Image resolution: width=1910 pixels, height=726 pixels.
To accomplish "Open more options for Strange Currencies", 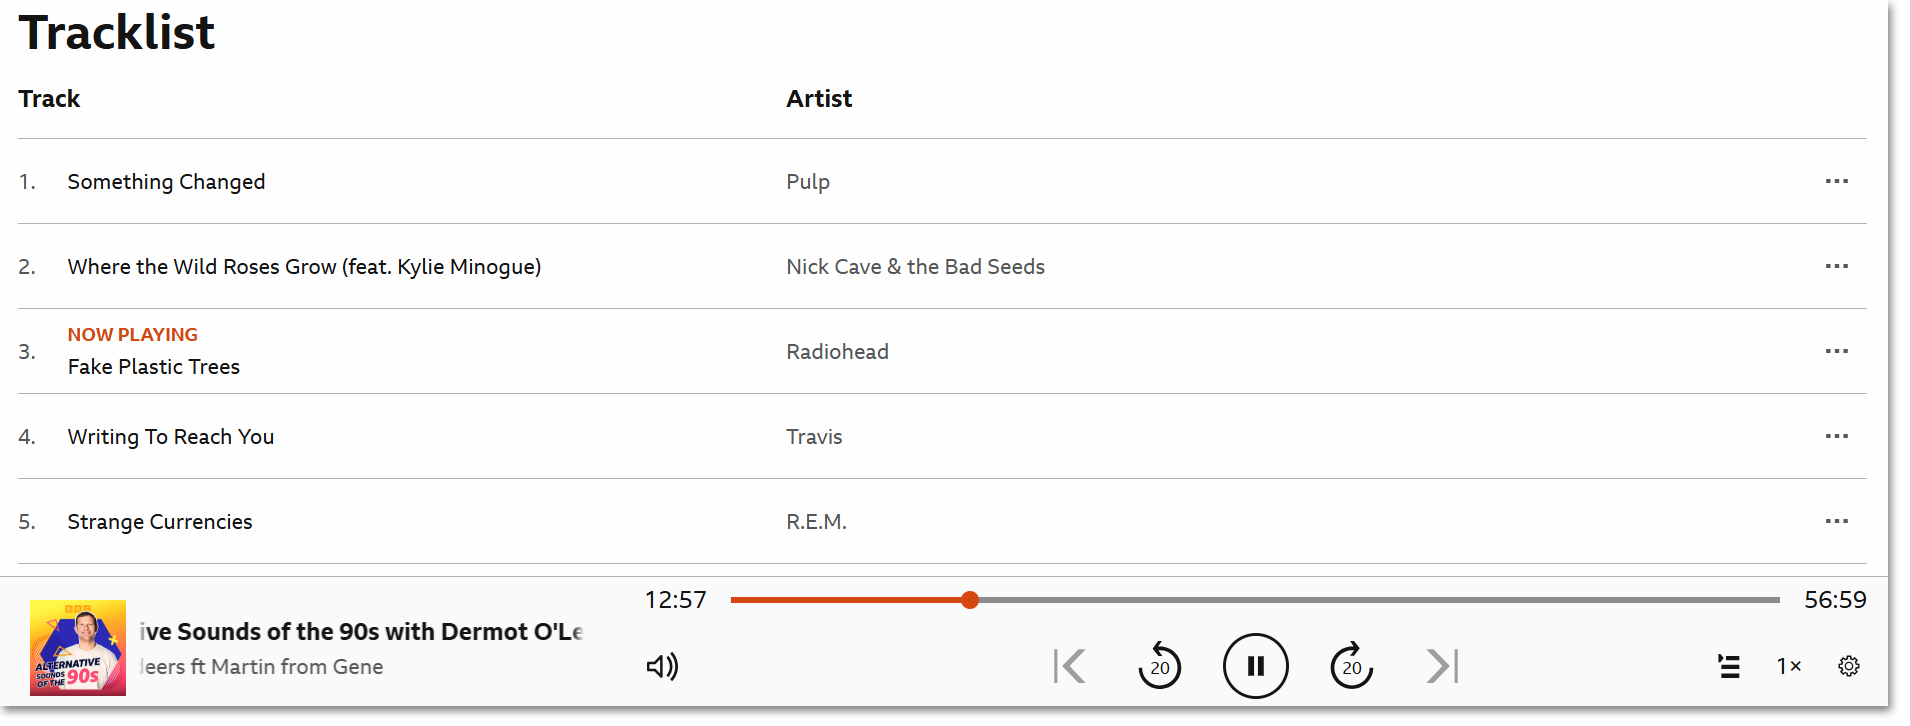I will (1836, 521).
